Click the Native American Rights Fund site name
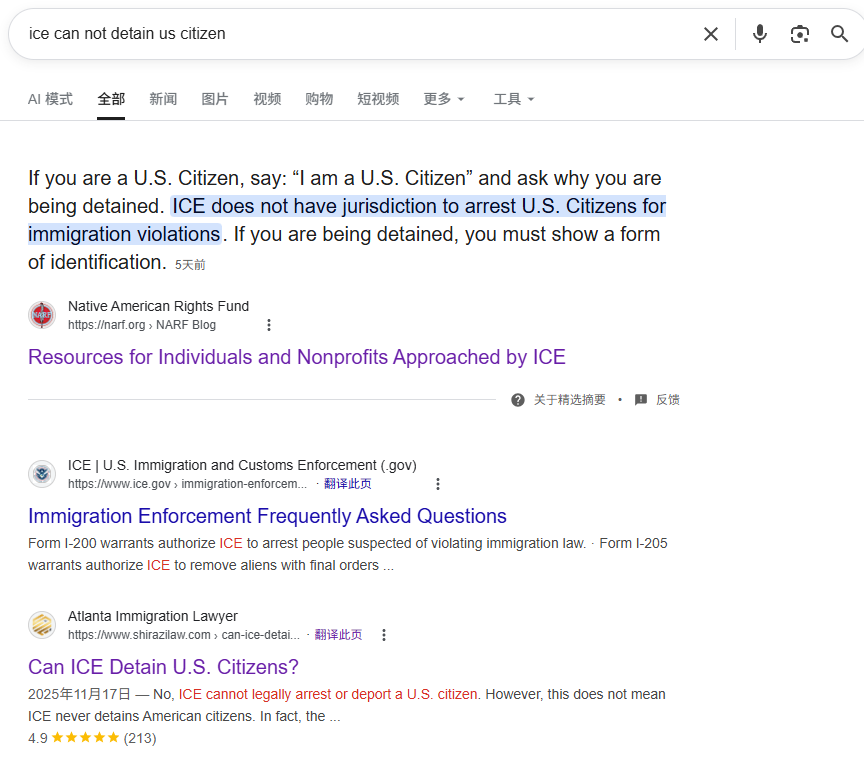864x765 pixels. pos(159,306)
